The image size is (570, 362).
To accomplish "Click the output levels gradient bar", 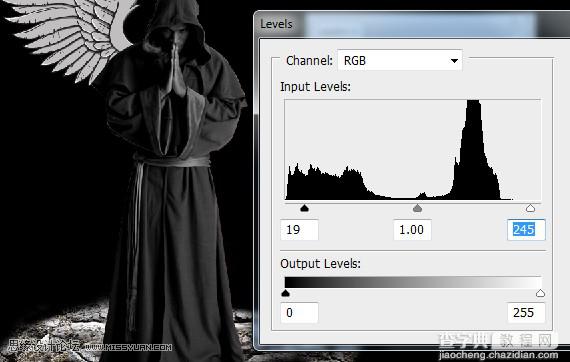I will pos(413,282).
